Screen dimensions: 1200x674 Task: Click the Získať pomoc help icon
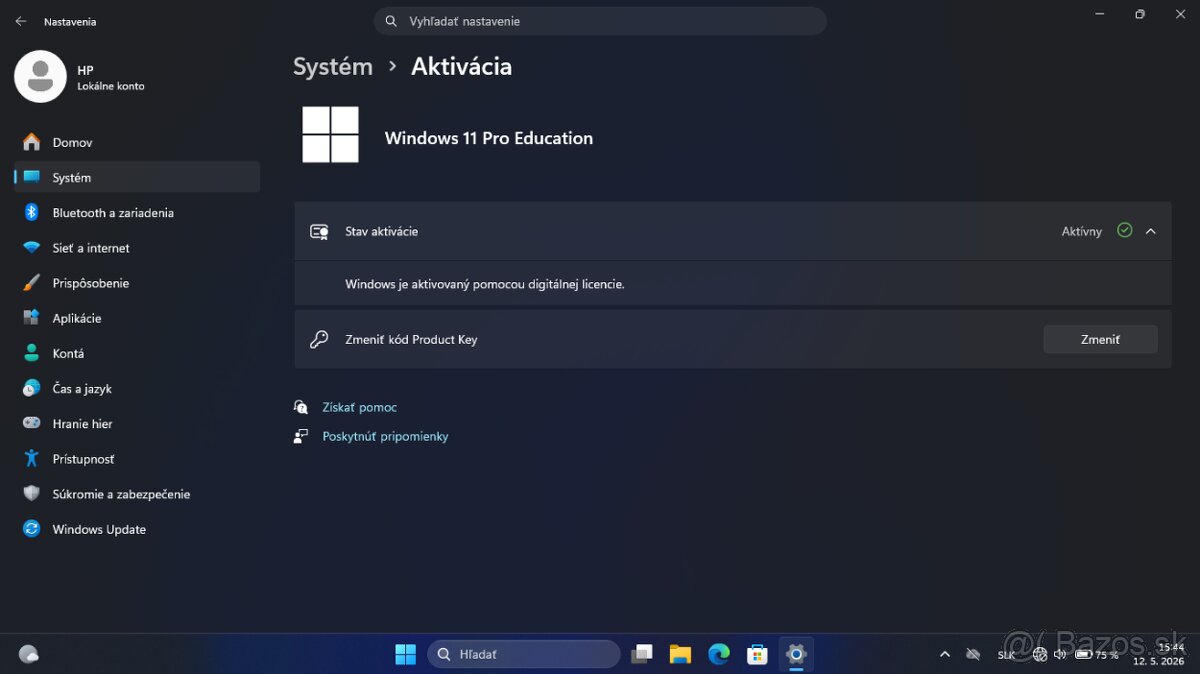tap(301, 407)
